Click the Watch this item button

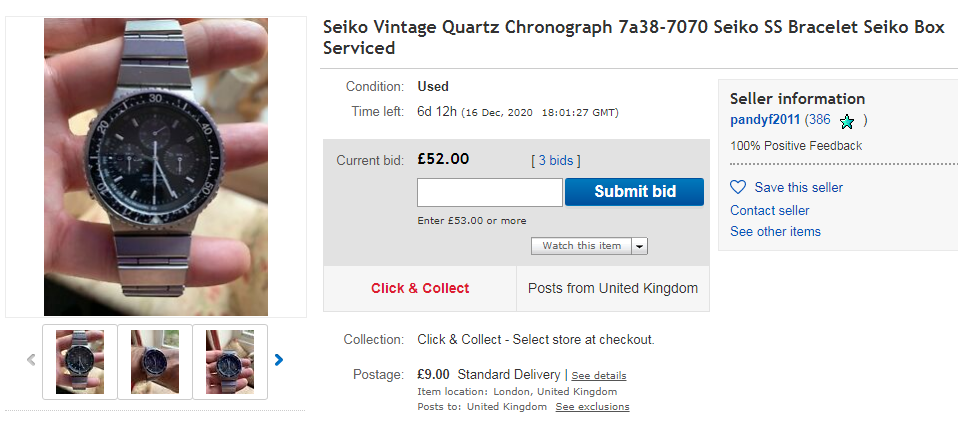point(581,246)
